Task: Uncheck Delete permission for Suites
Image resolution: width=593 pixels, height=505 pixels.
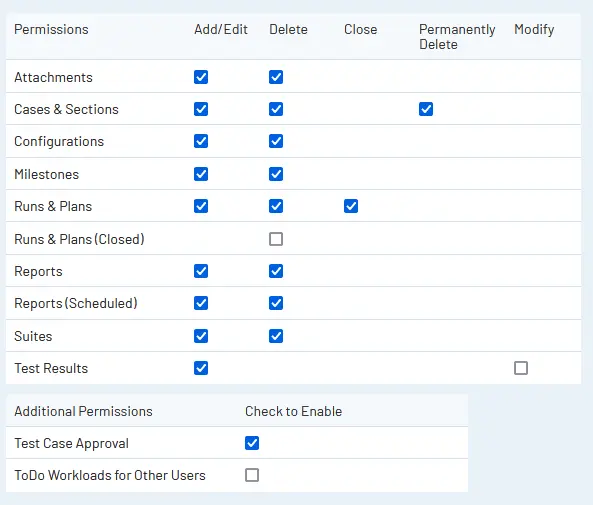Action: [x=276, y=336]
